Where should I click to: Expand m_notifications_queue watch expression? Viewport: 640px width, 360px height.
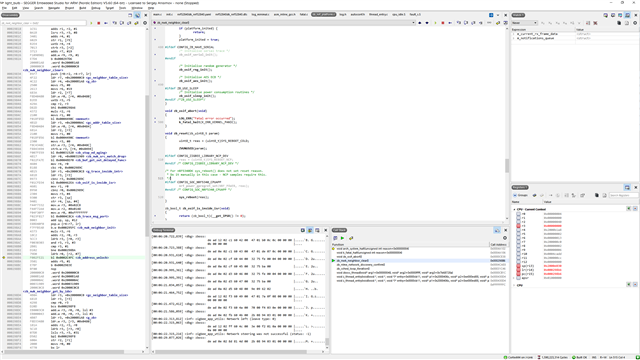coord(514,38)
